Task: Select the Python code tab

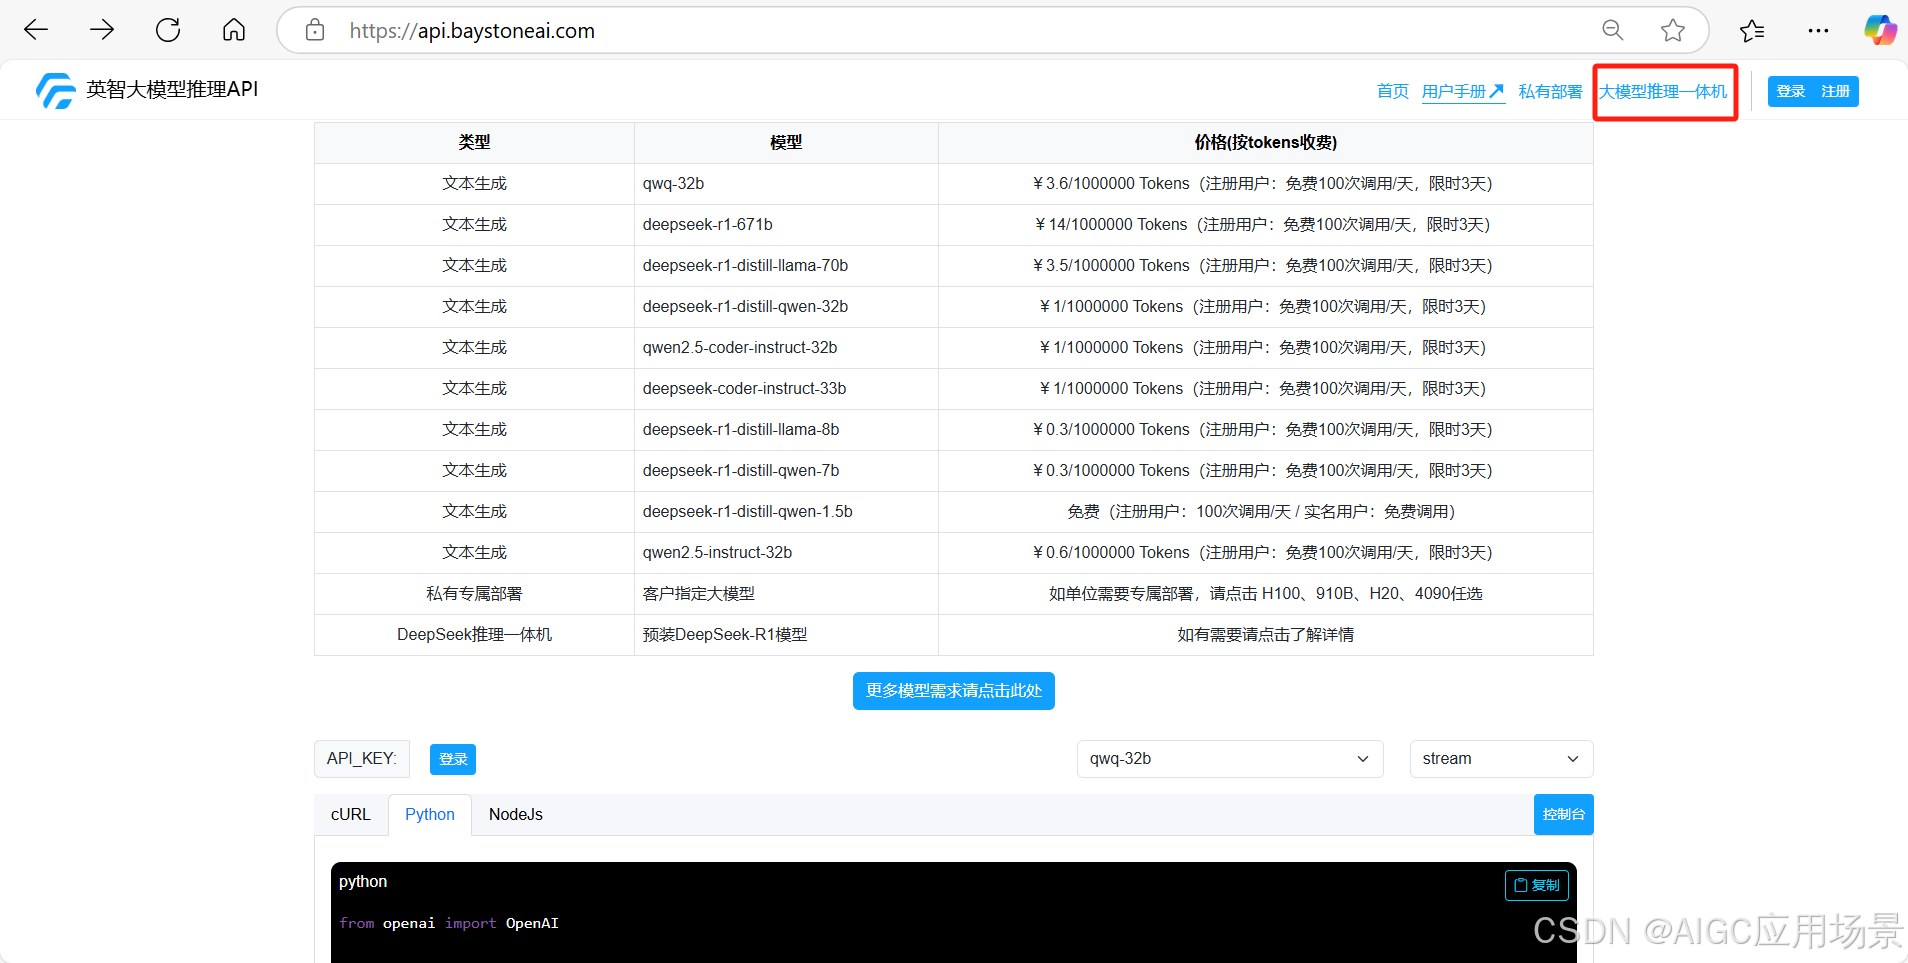Action: click(430, 815)
